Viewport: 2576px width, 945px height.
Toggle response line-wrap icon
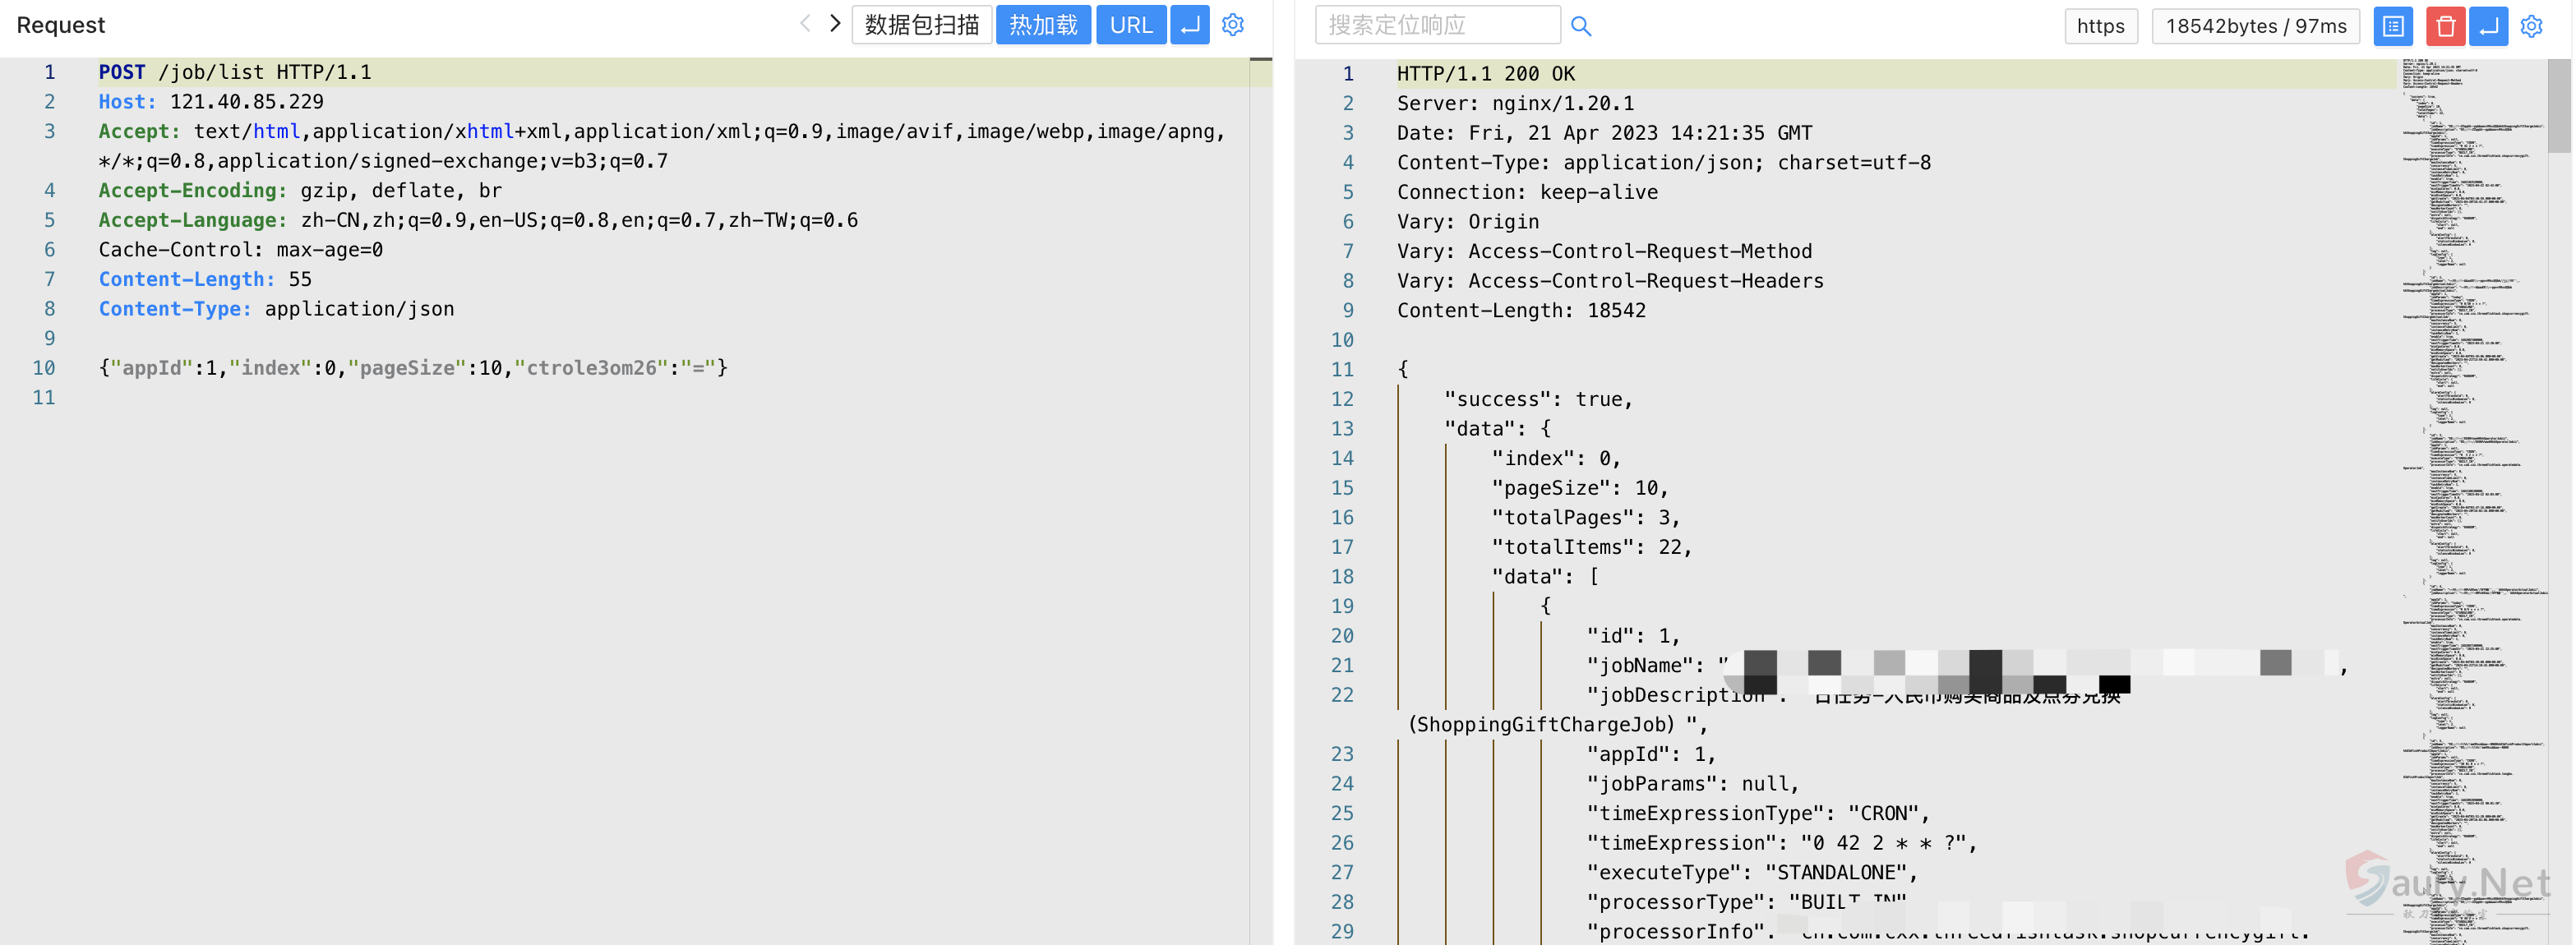coord(2488,26)
